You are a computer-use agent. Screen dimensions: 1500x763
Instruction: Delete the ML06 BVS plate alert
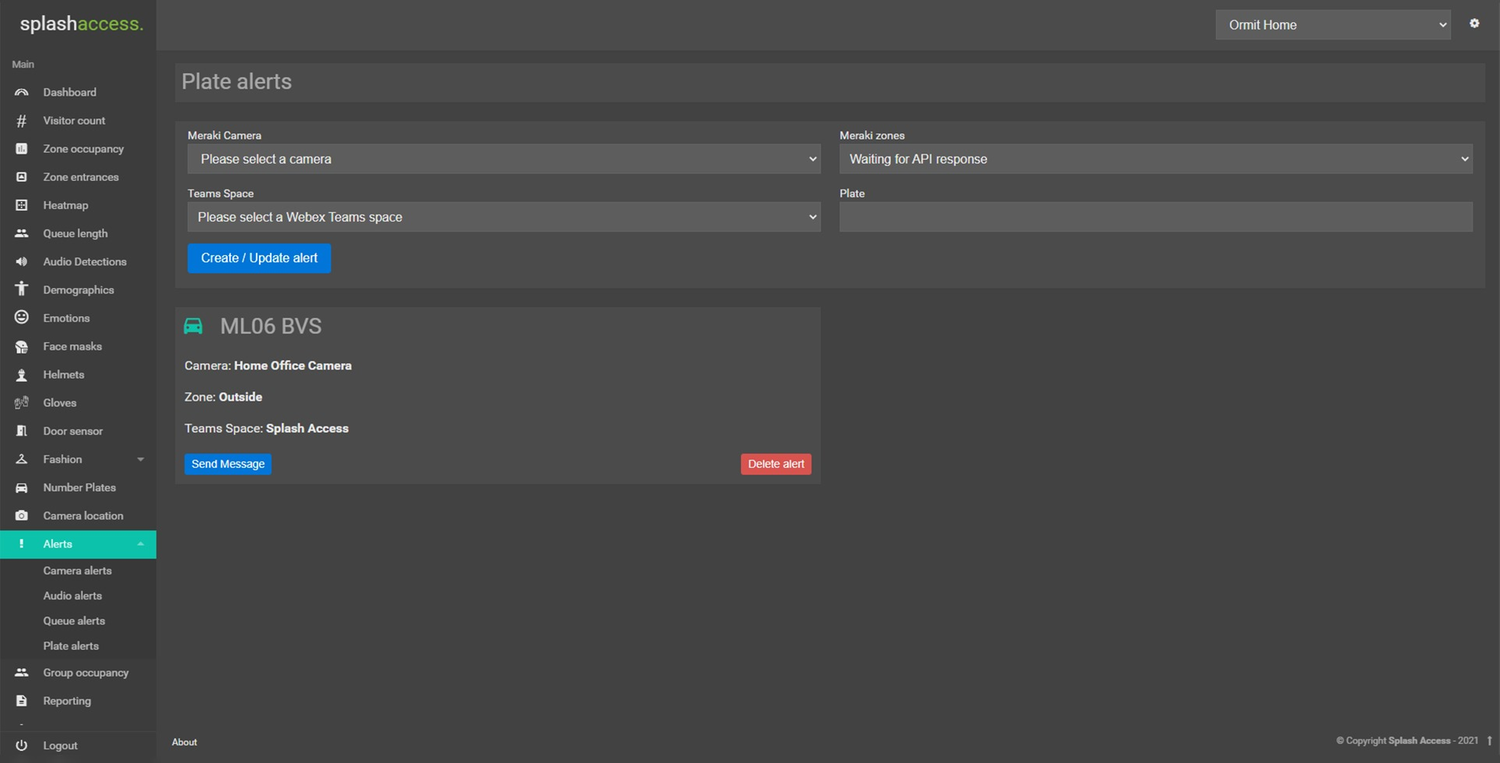tap(776, 463)
